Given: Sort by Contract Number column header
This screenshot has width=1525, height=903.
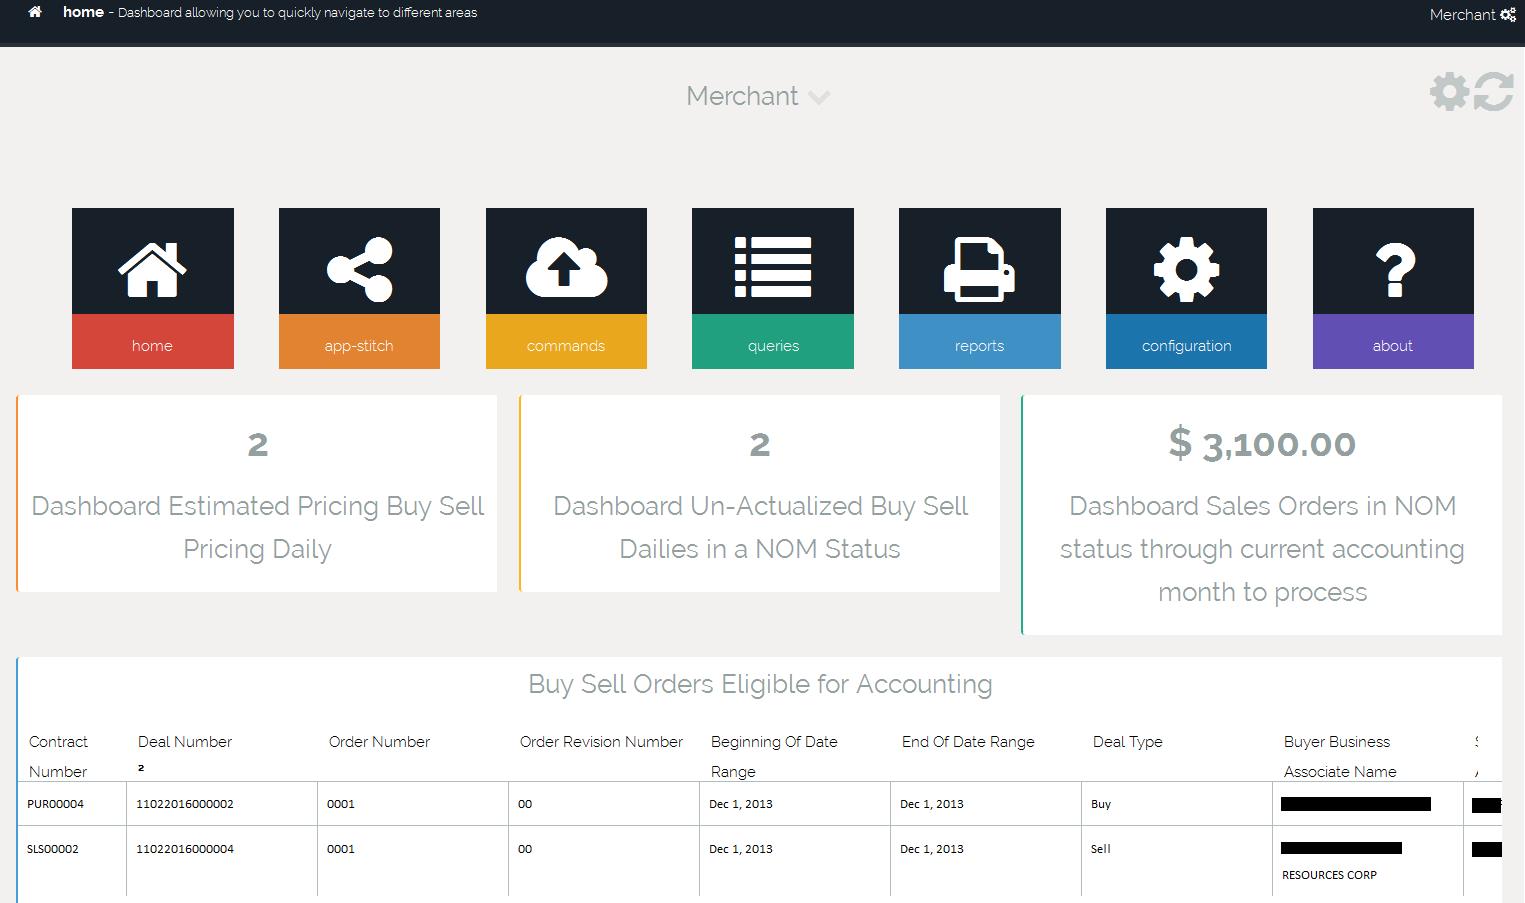Looking at the screenshot, I should (x=58, y=756).
